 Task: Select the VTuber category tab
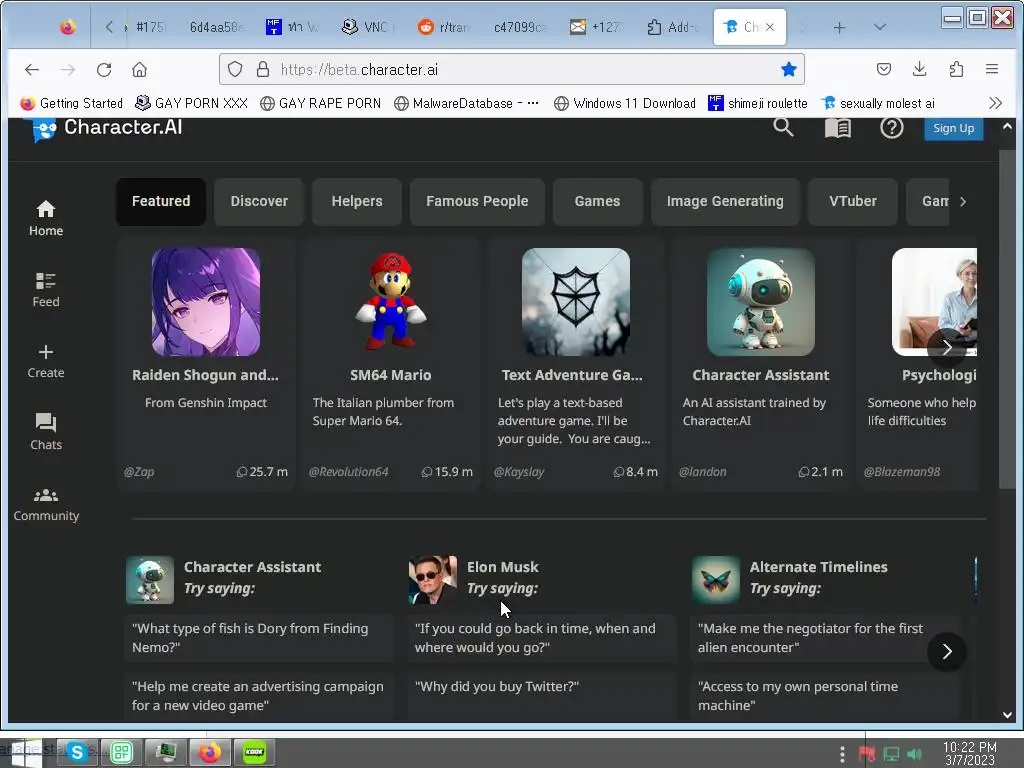pyautogui.click(x=853, y=202)
